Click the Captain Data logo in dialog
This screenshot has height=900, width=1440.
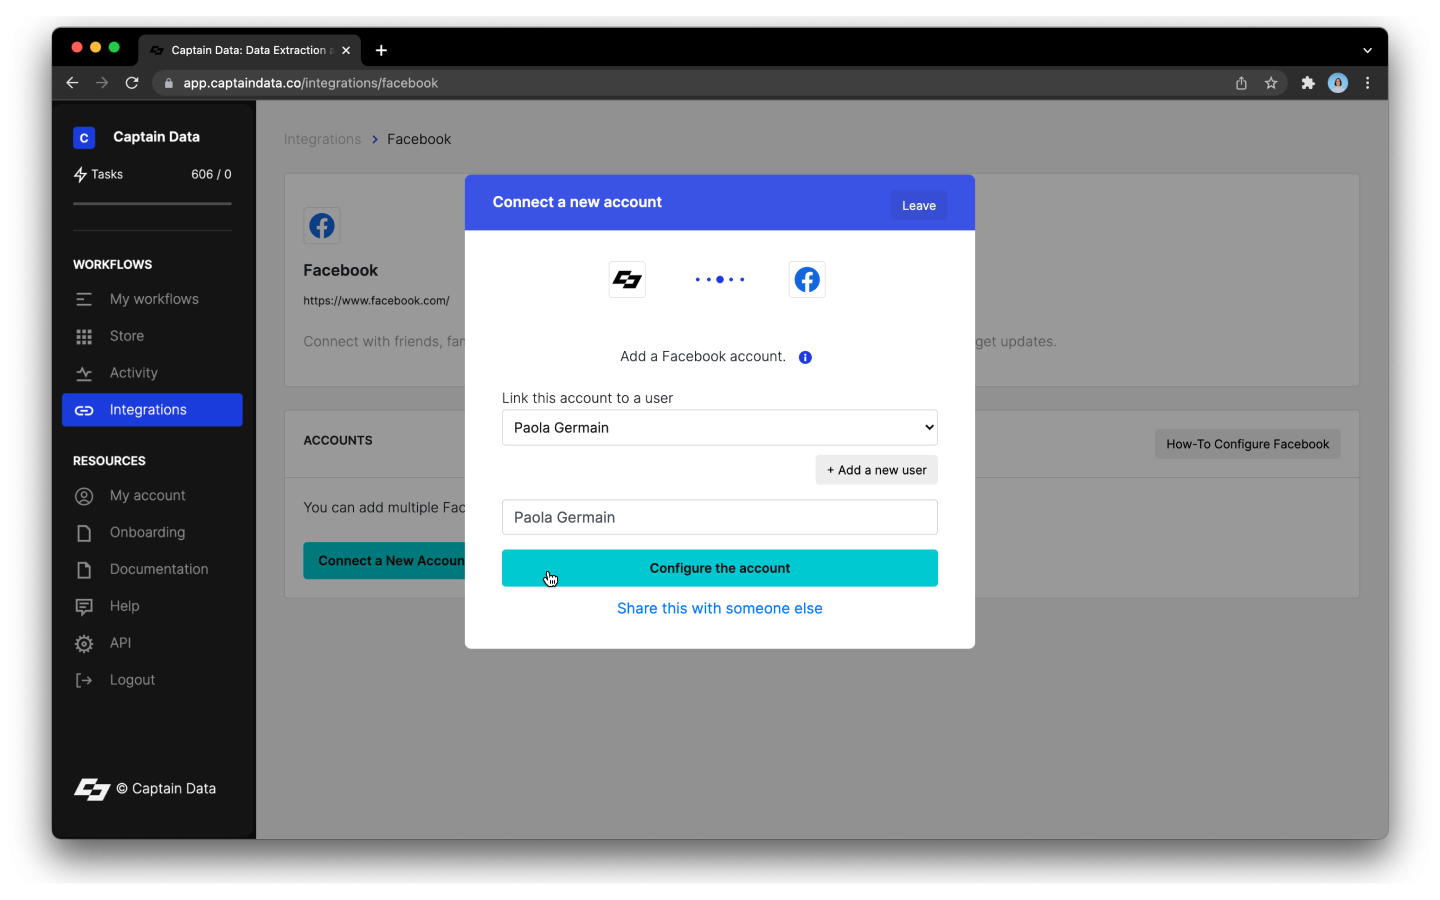627,280
